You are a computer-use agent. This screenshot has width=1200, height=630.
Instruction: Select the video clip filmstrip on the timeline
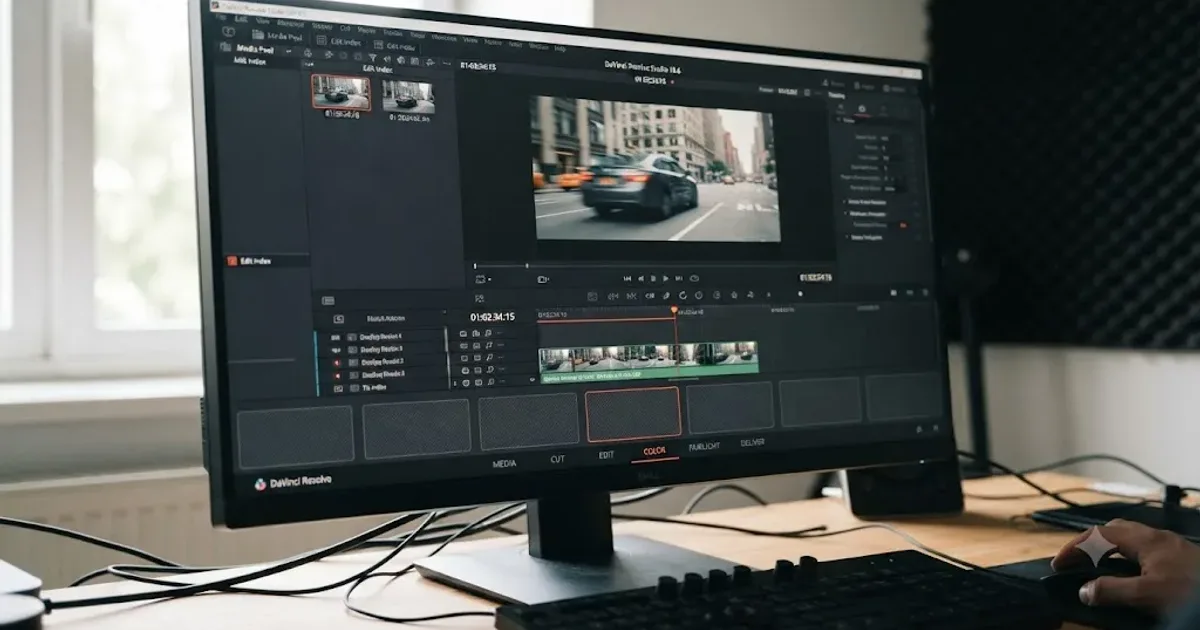tap(648, 357)
